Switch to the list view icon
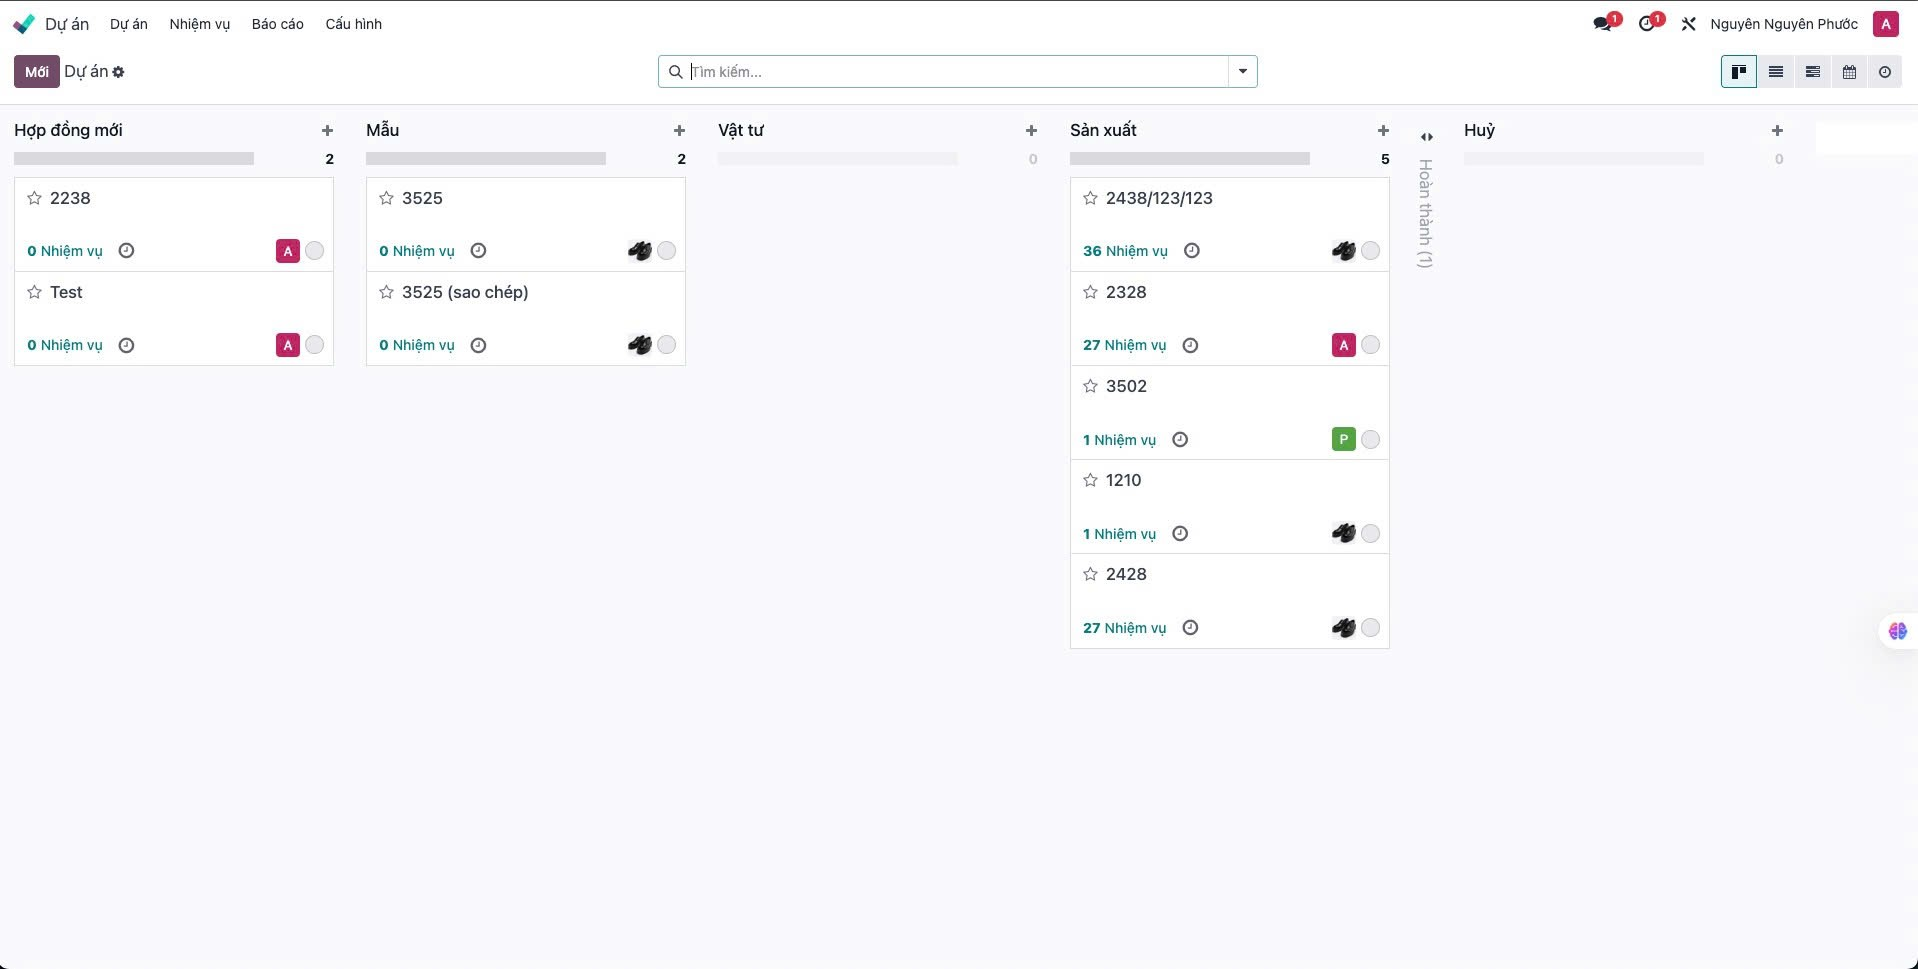Image resolution: width=1918 pixels, height=969 pixels. [1775, 72]
